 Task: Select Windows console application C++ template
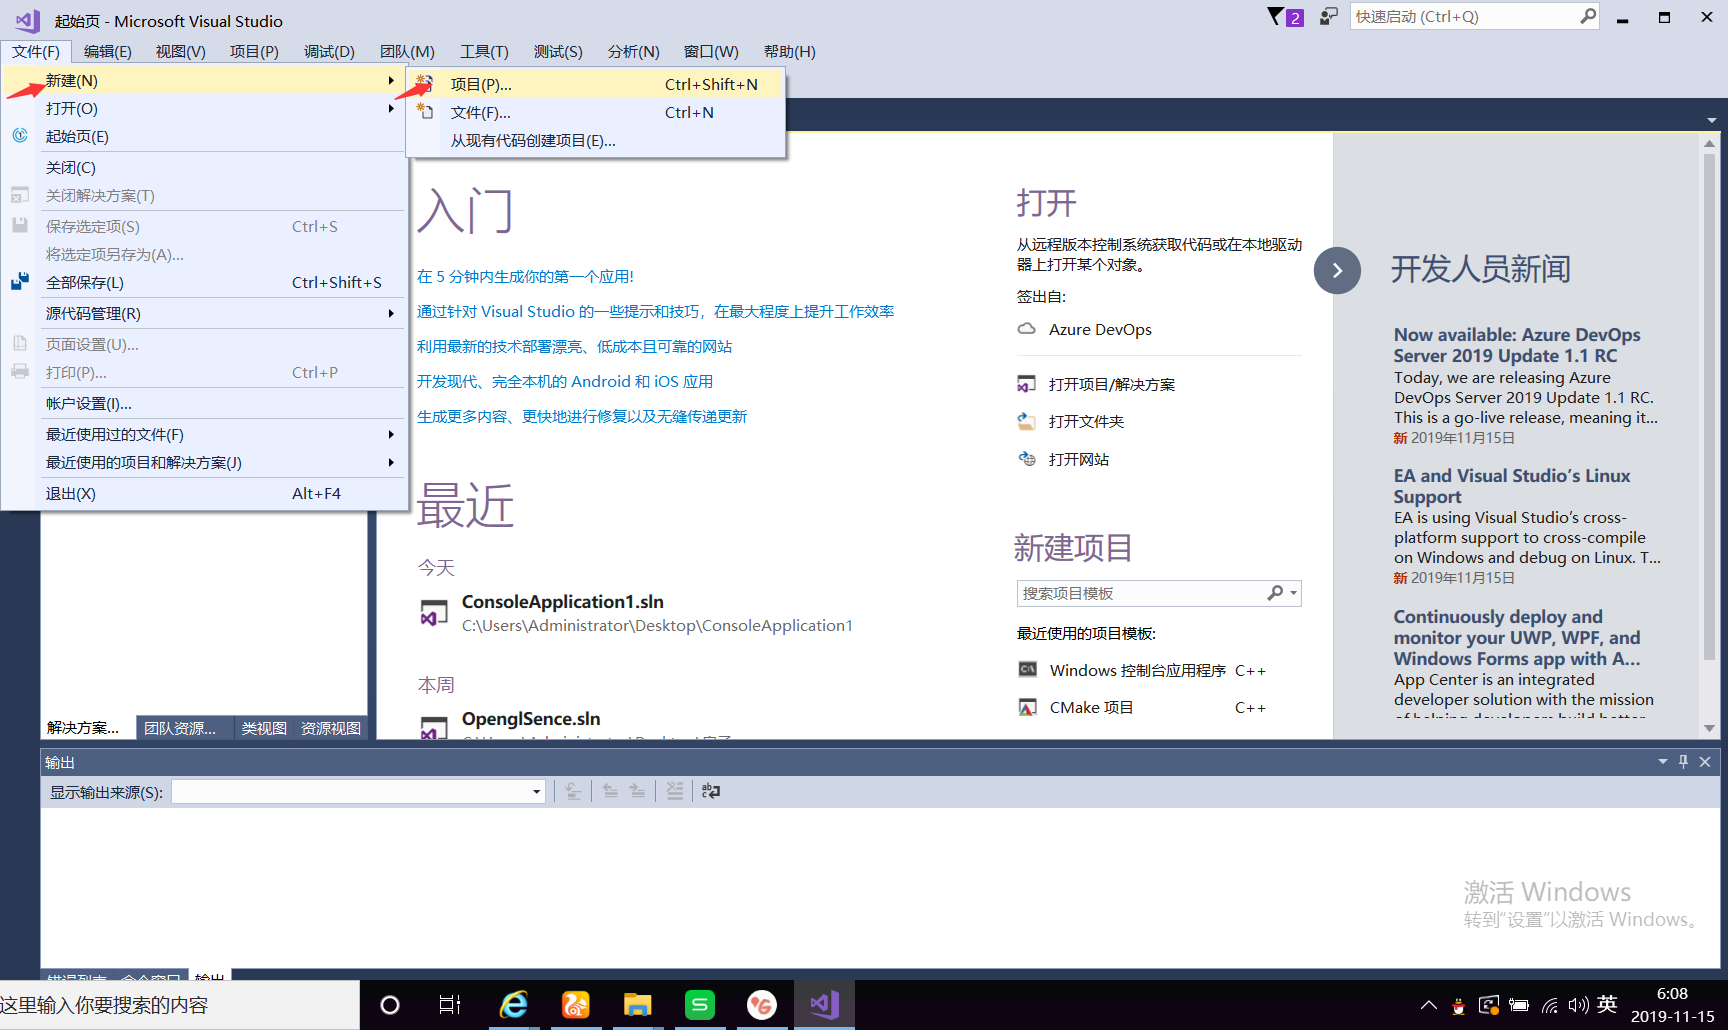1157,670
